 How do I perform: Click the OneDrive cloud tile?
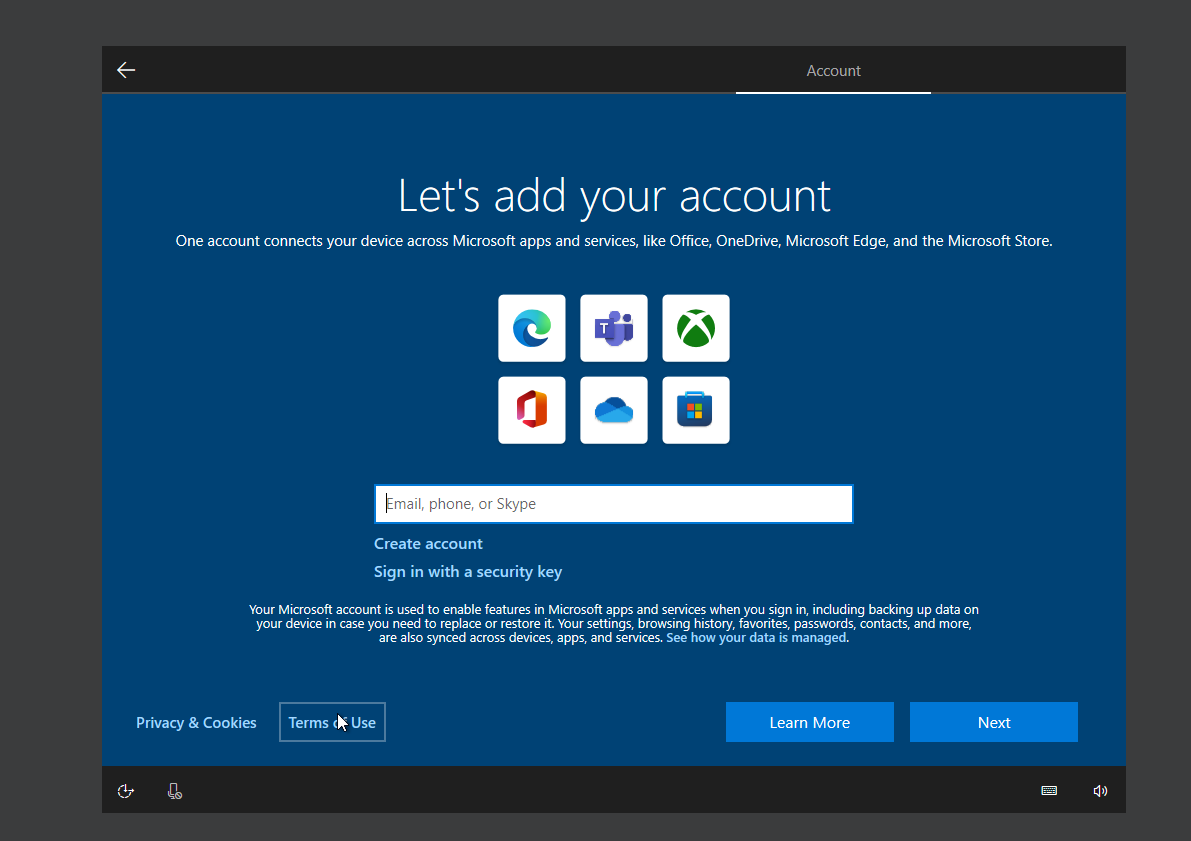pyautogui.click(x=614, y=410)
